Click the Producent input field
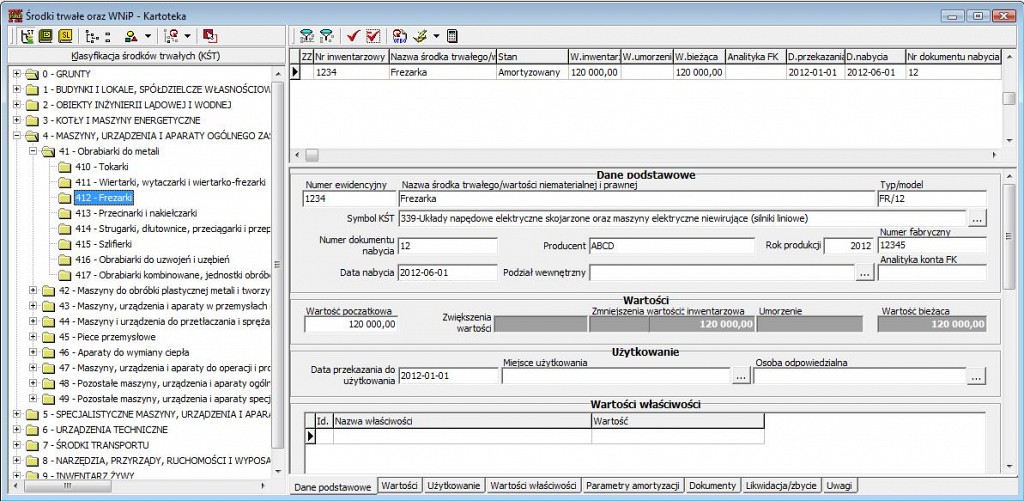1024x501 pixels. [671, 246]
